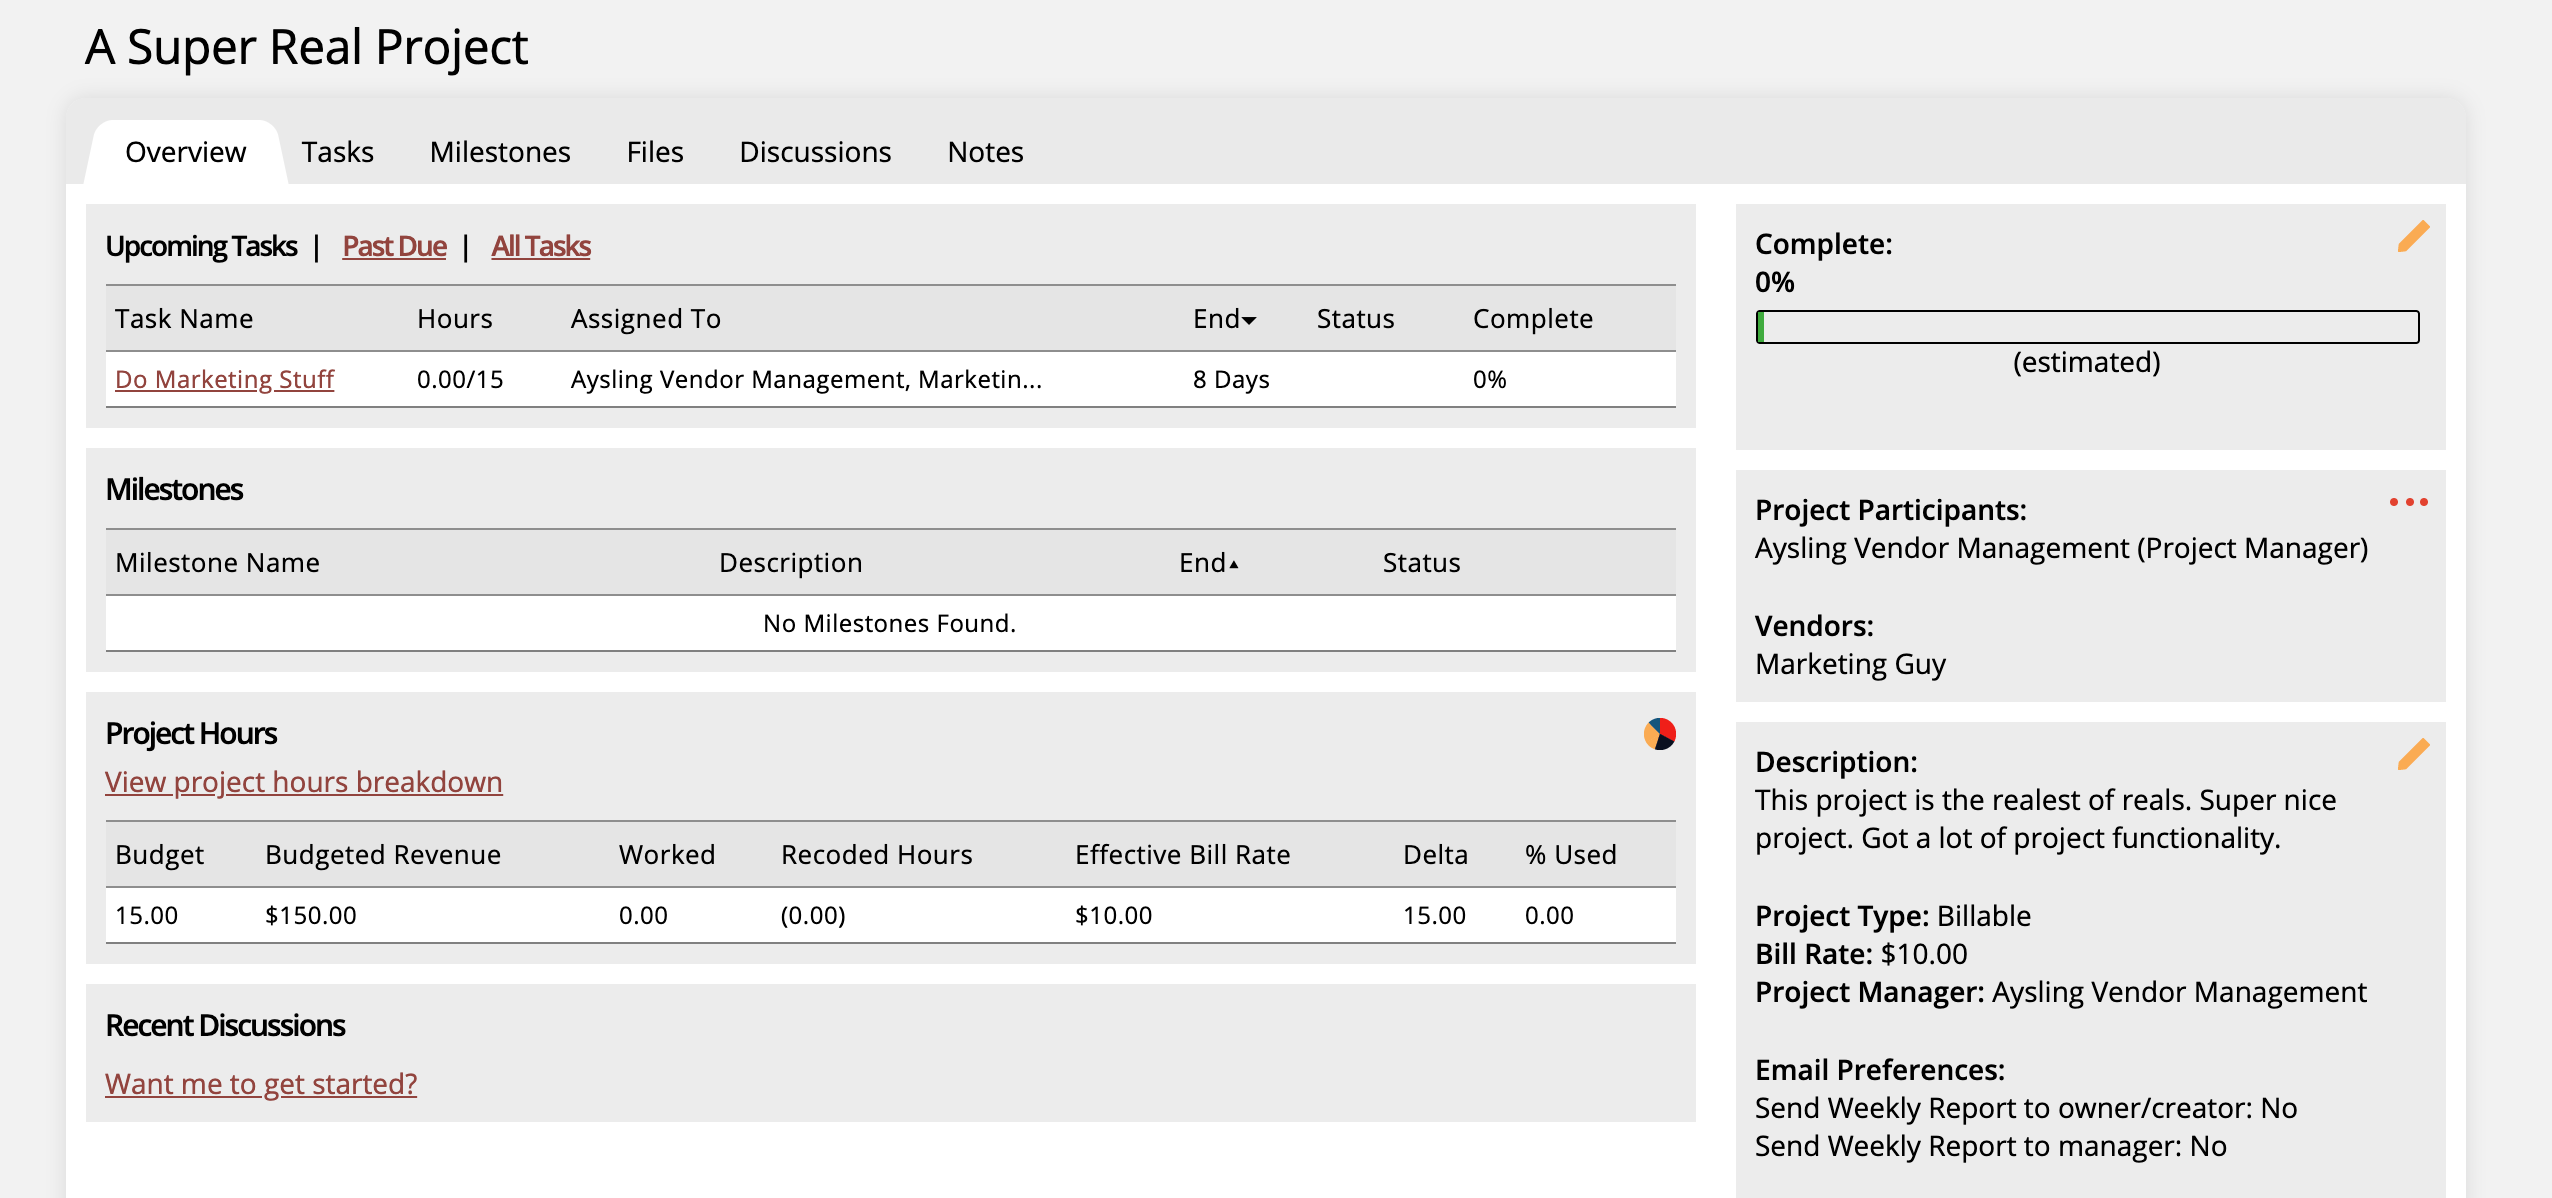Click the 'A Super Real Project' title
2552x1198 pixels.
306,47
